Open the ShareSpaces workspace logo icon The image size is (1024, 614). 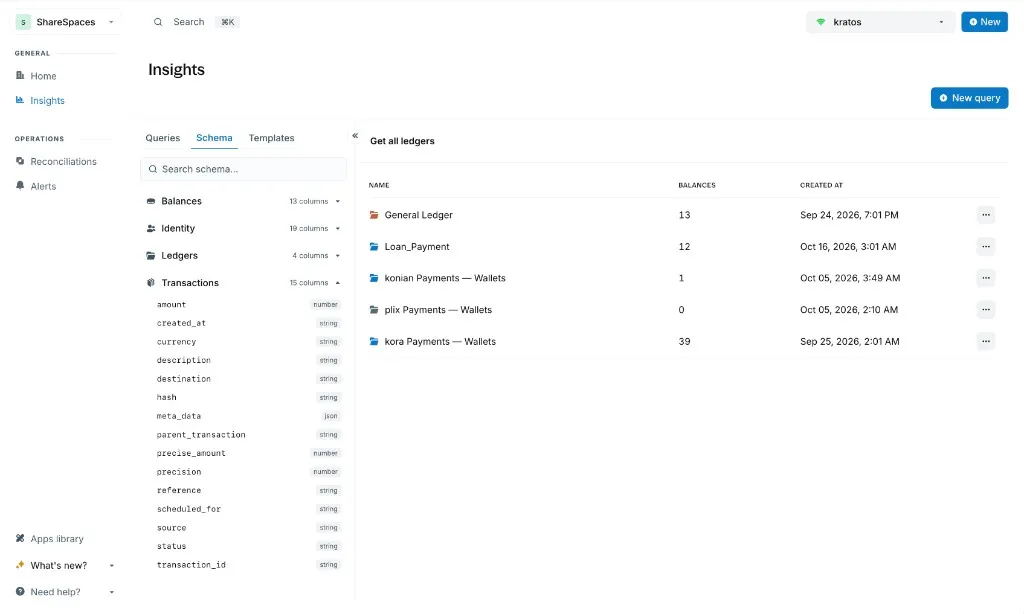coord(23,22)
